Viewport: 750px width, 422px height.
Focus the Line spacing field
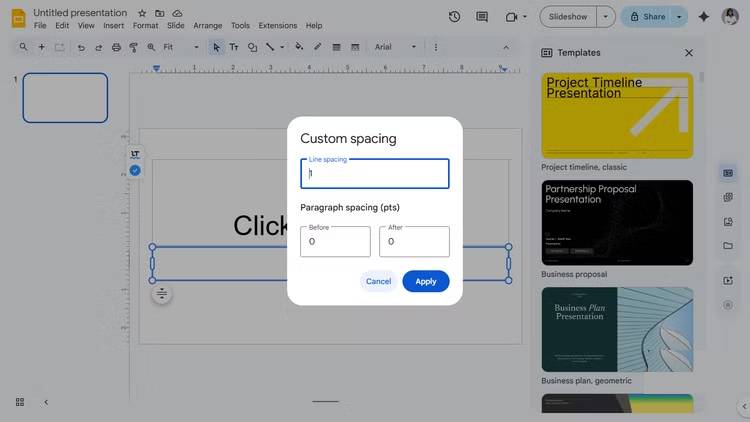pos(375,173)
